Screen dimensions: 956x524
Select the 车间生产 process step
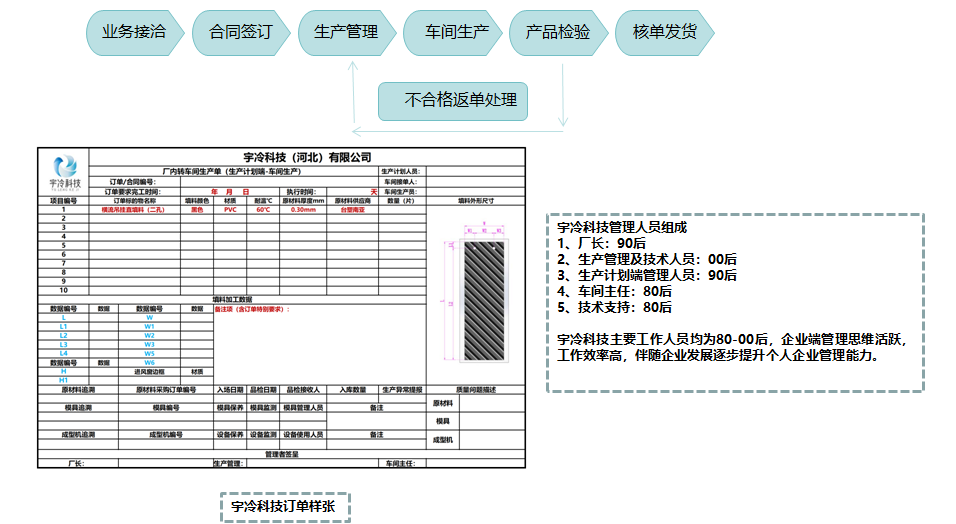point(452,32)
